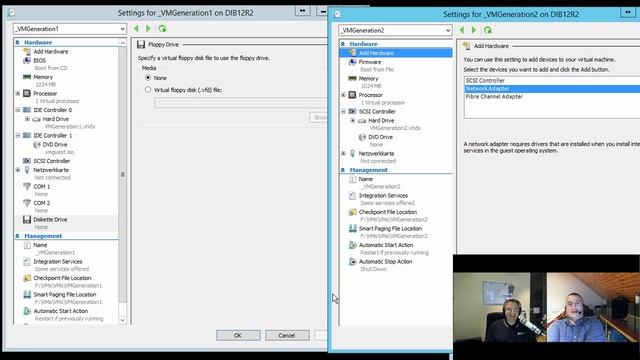Select Automatic Start Action in VMGeneration1

point(60,311)
